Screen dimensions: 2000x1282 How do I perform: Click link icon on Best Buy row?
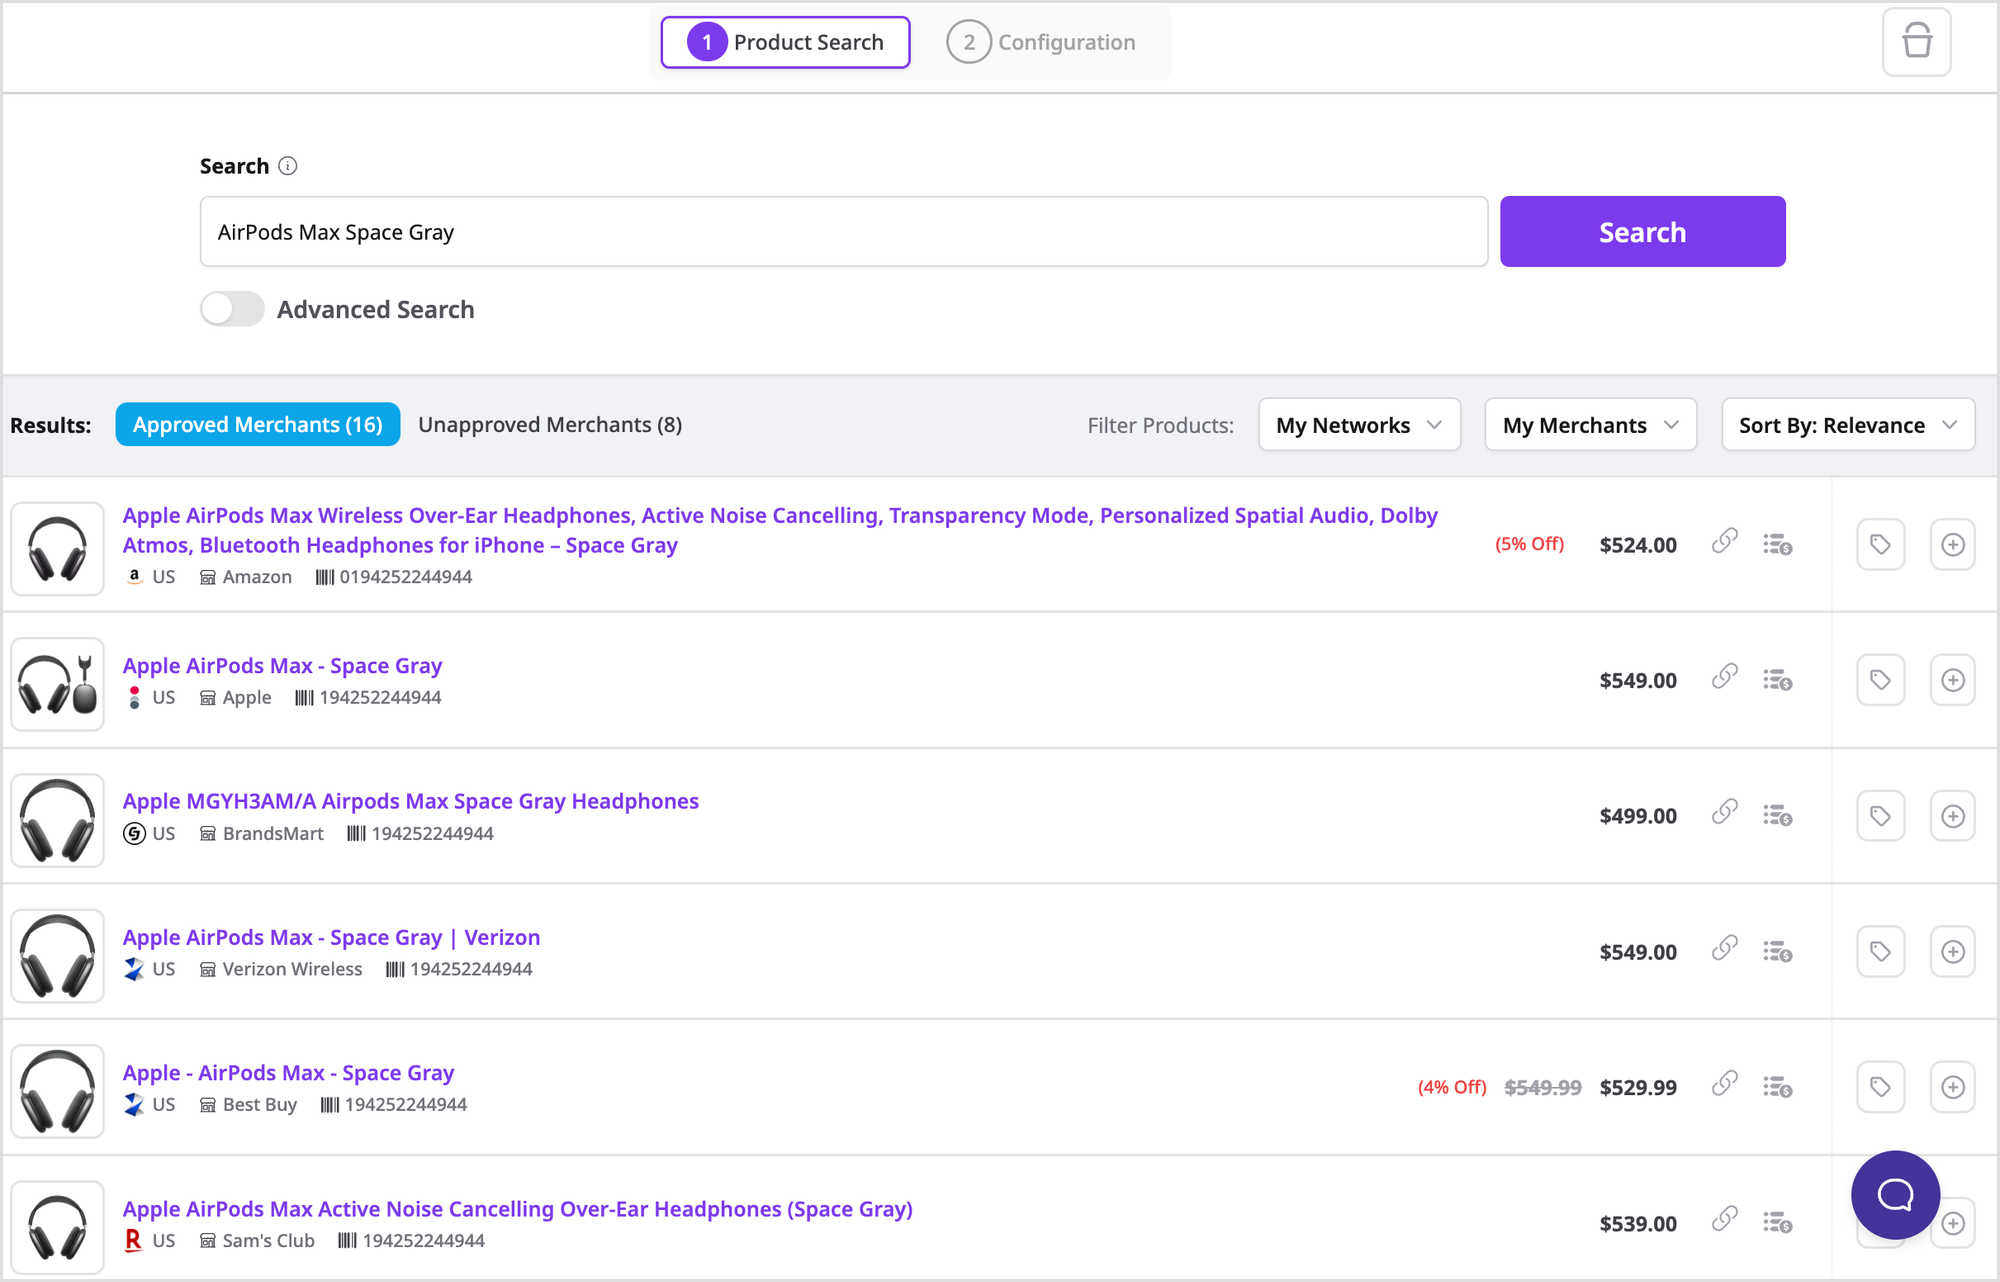click(x=1724, y=1083)
